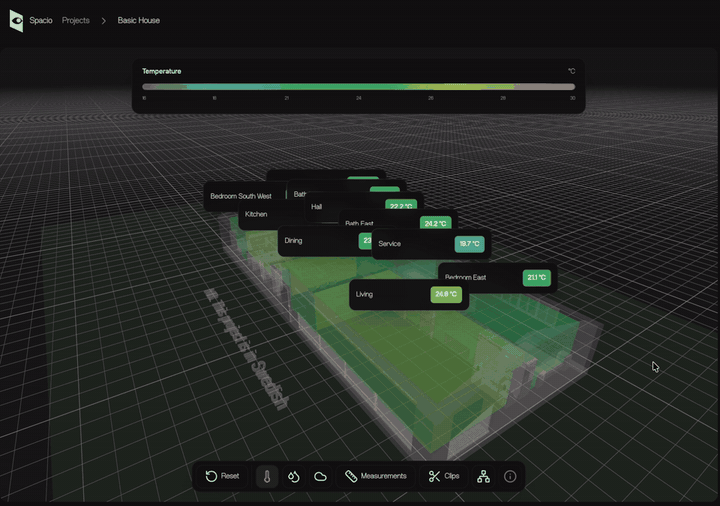Viewport: 720px width, 506px height.
Task: Click the 19.7 °C temperature badge
Action: tap(469, 244)
